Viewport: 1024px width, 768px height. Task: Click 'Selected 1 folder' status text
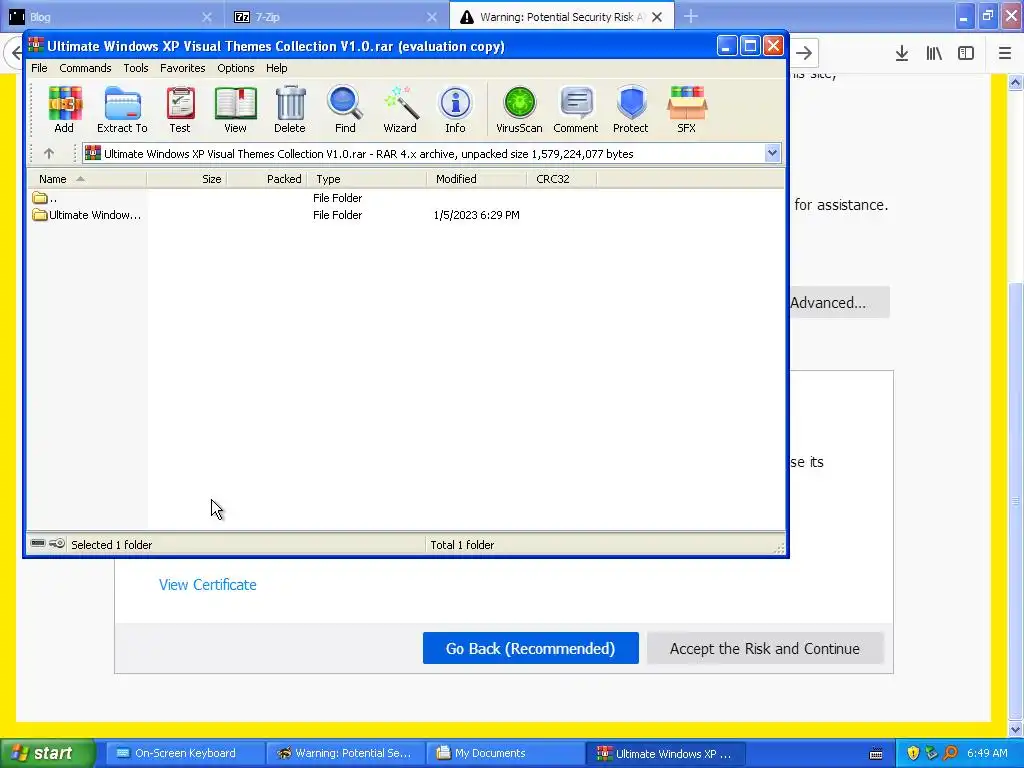[111, 545]
